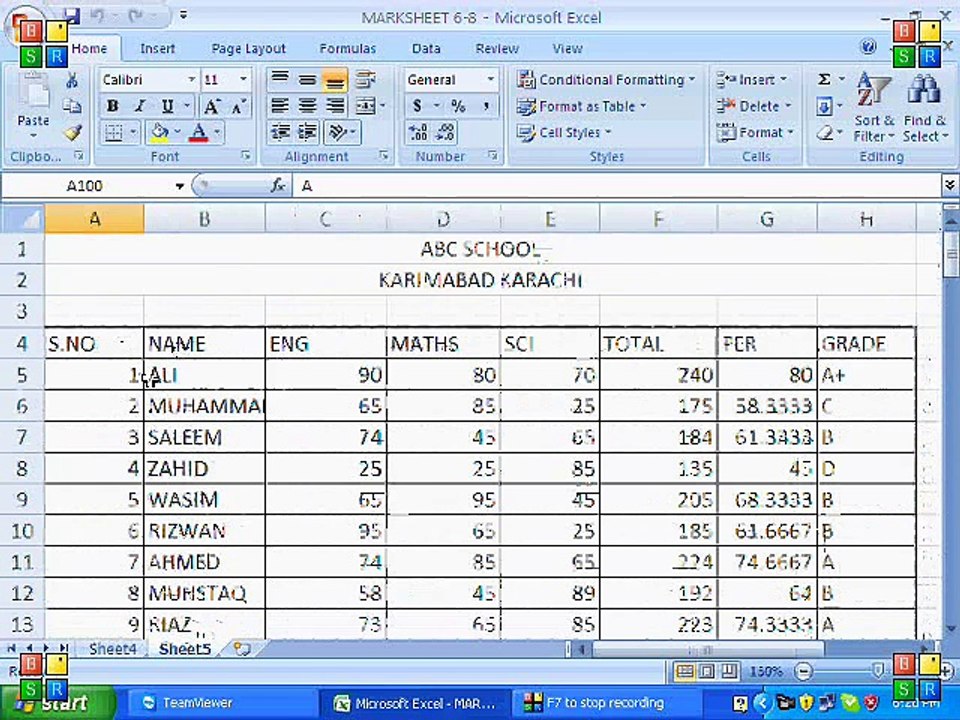The image size is (960, 720).
Task: Click the Insert Function fx icon
Action: pyautogui.click(x=278, y=186)
